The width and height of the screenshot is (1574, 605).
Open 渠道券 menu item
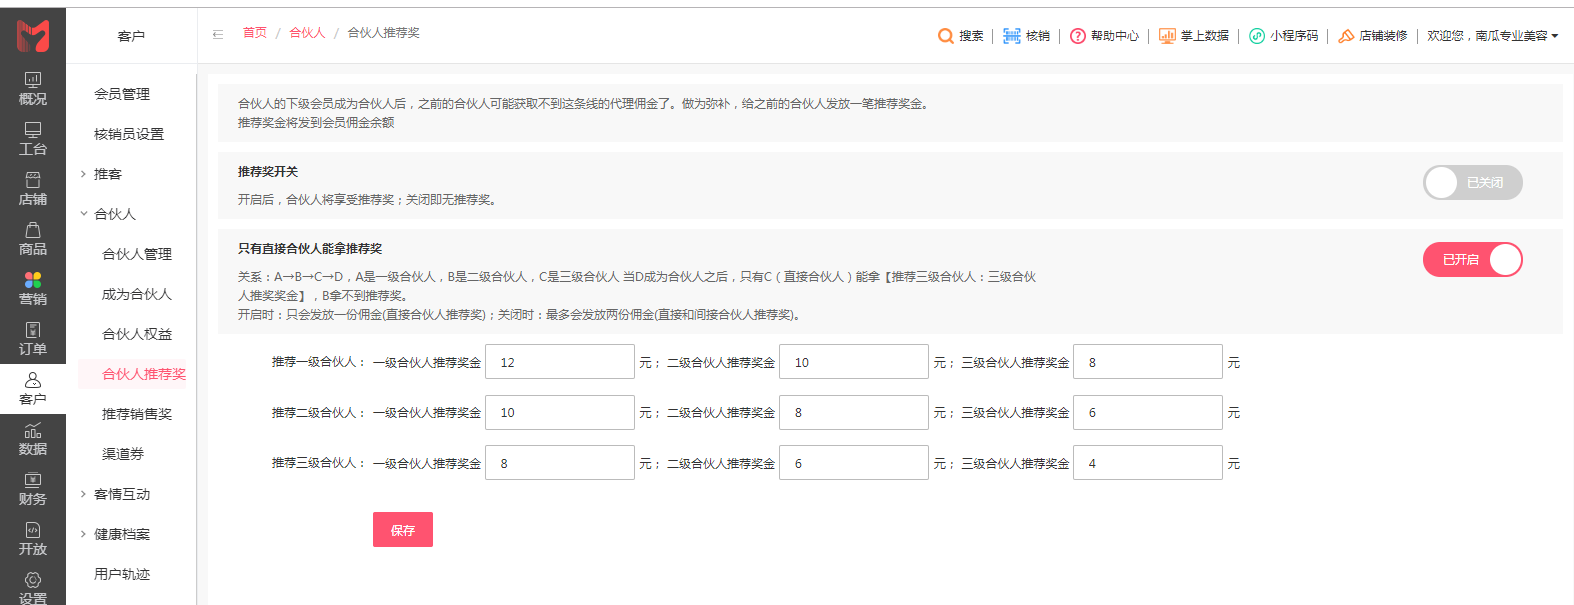click(x=123, y=454)
